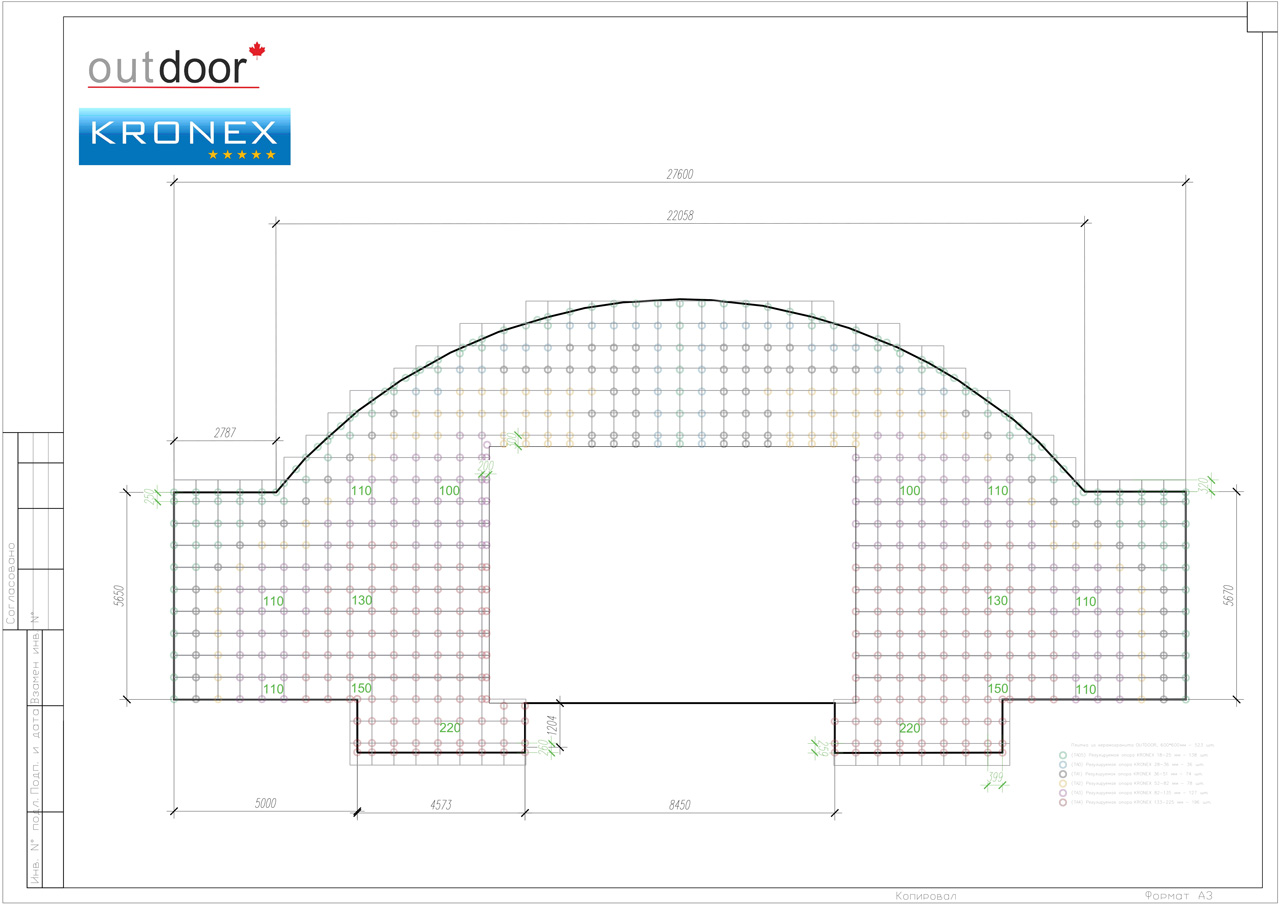Click the blue legend circle for 28-36 мм
This screenshot has height=904, width=1280.
1063,765
